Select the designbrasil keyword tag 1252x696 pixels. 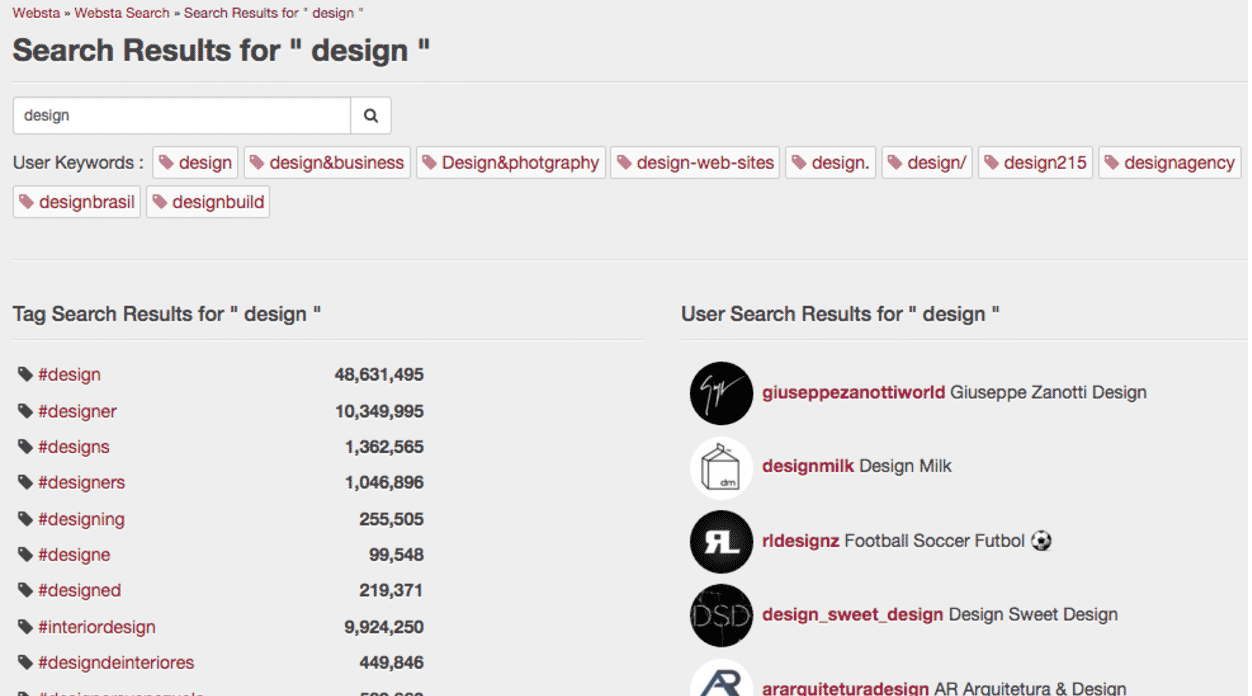pos(76,202)
